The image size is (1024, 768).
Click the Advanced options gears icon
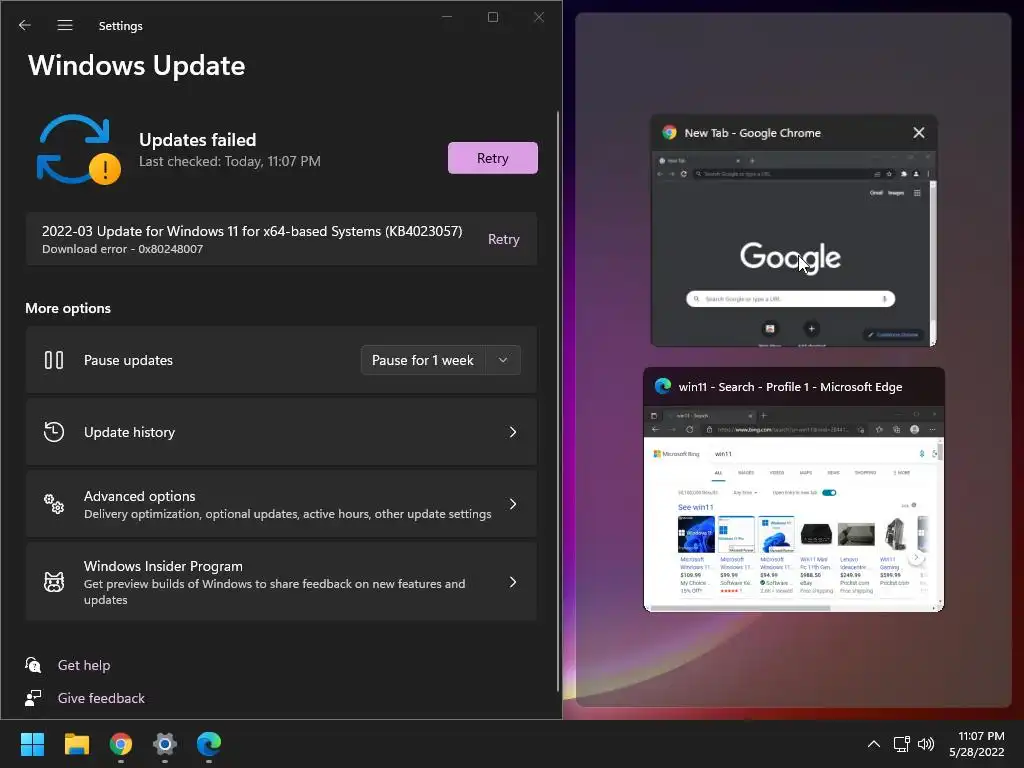(54, 504)
